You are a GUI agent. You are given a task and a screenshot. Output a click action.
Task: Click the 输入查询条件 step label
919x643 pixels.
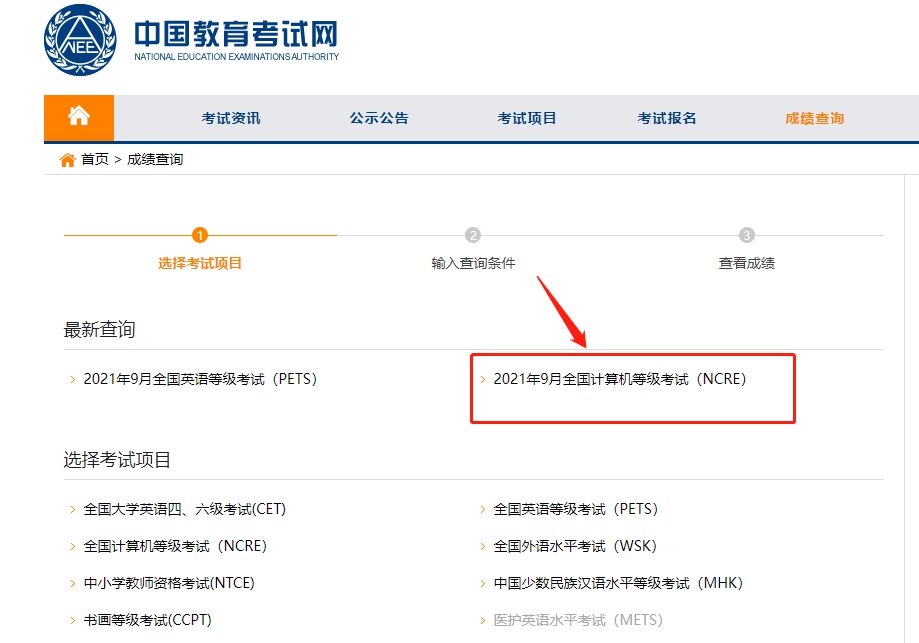click(473, 263)
